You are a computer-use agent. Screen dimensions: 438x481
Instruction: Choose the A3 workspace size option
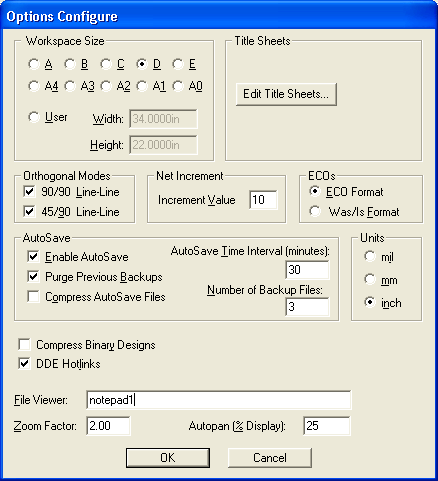(70, 86)
